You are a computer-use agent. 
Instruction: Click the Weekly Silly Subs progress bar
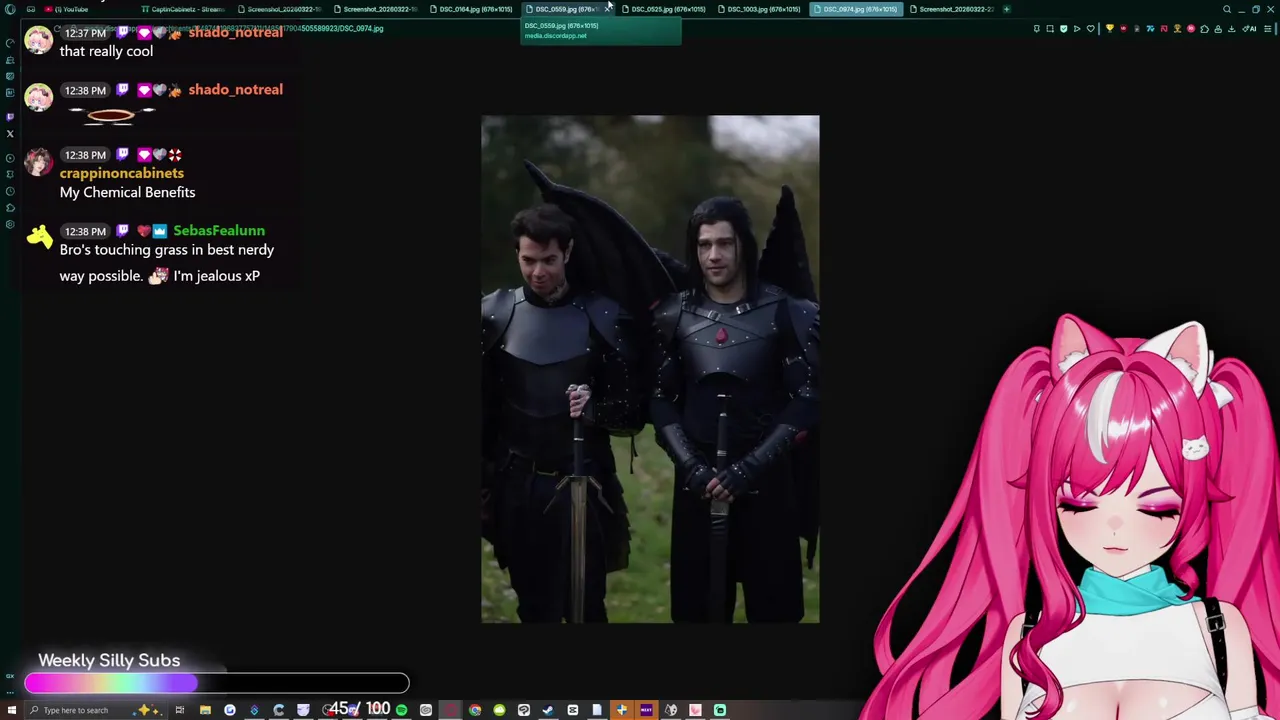(217, 683)
